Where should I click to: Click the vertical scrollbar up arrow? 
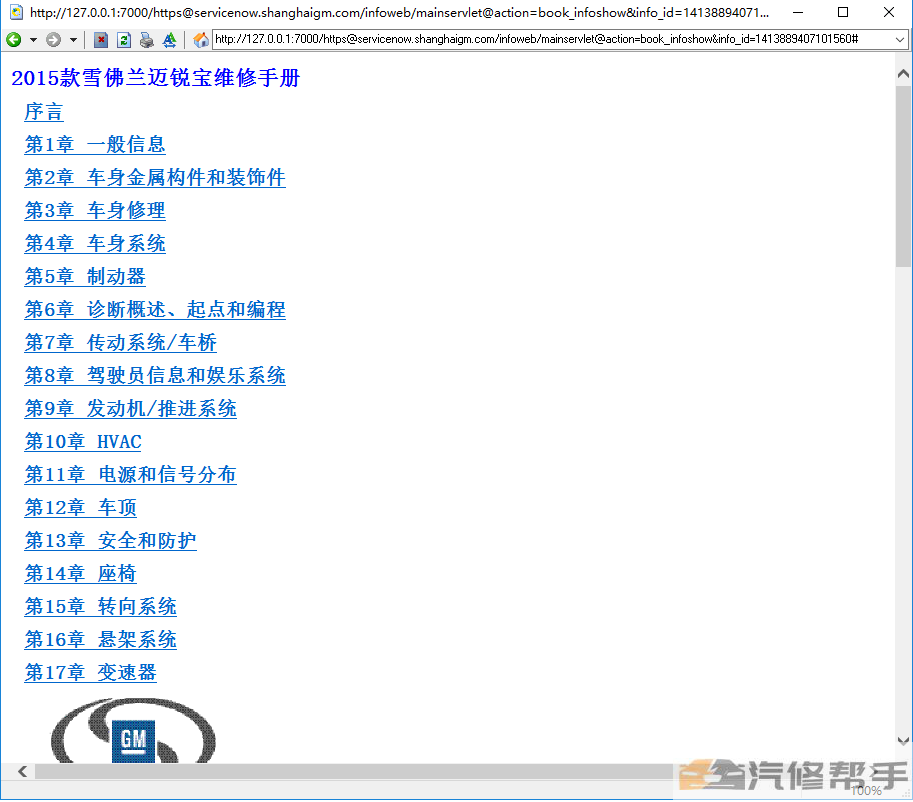(x=903, y=74)
